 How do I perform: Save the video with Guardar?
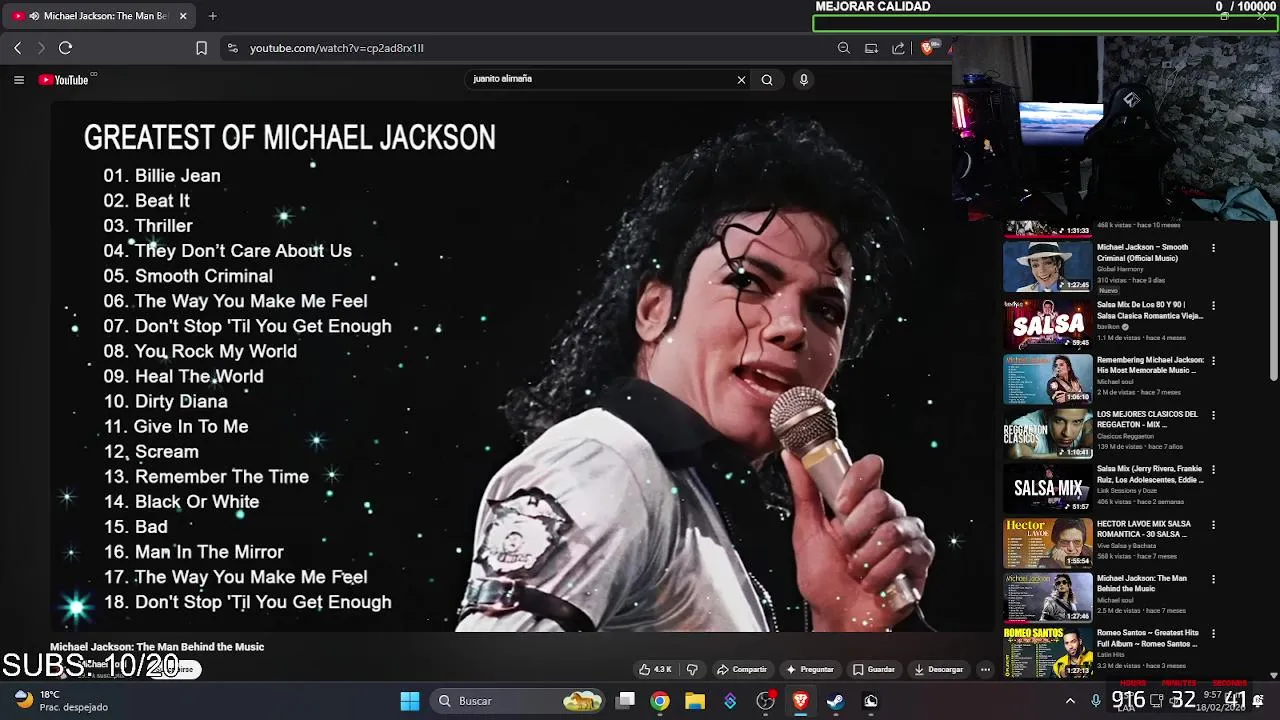874,669
